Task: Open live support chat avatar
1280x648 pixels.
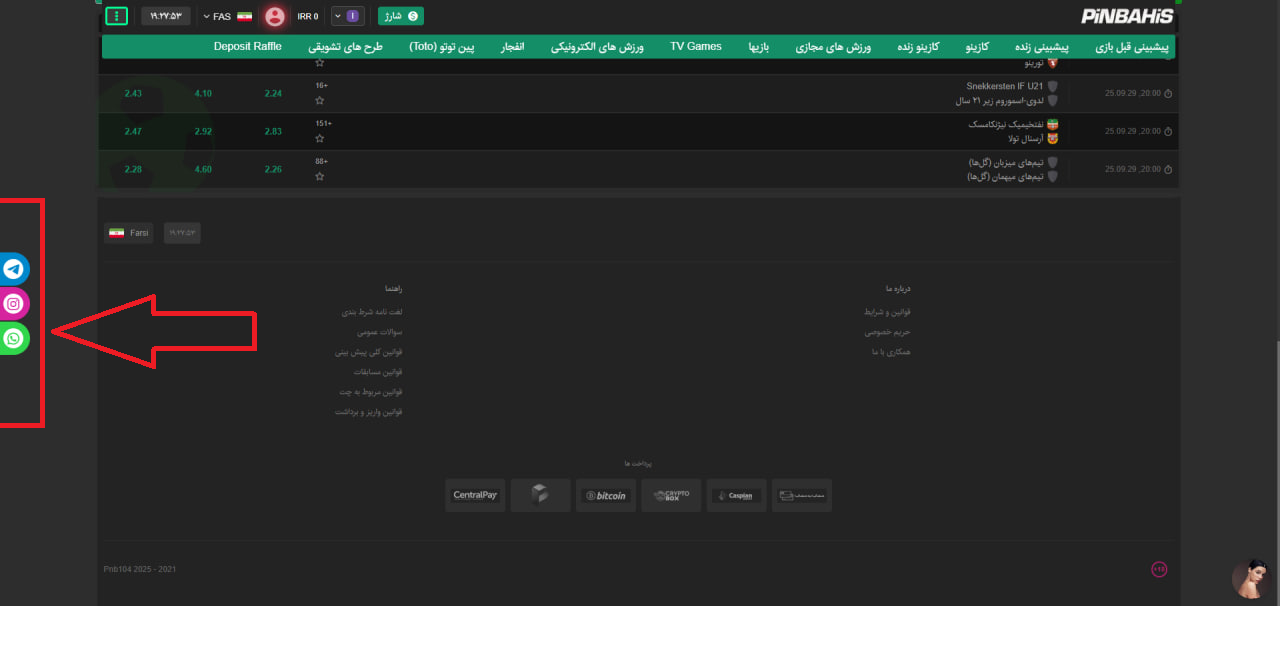Action: 1250,579
